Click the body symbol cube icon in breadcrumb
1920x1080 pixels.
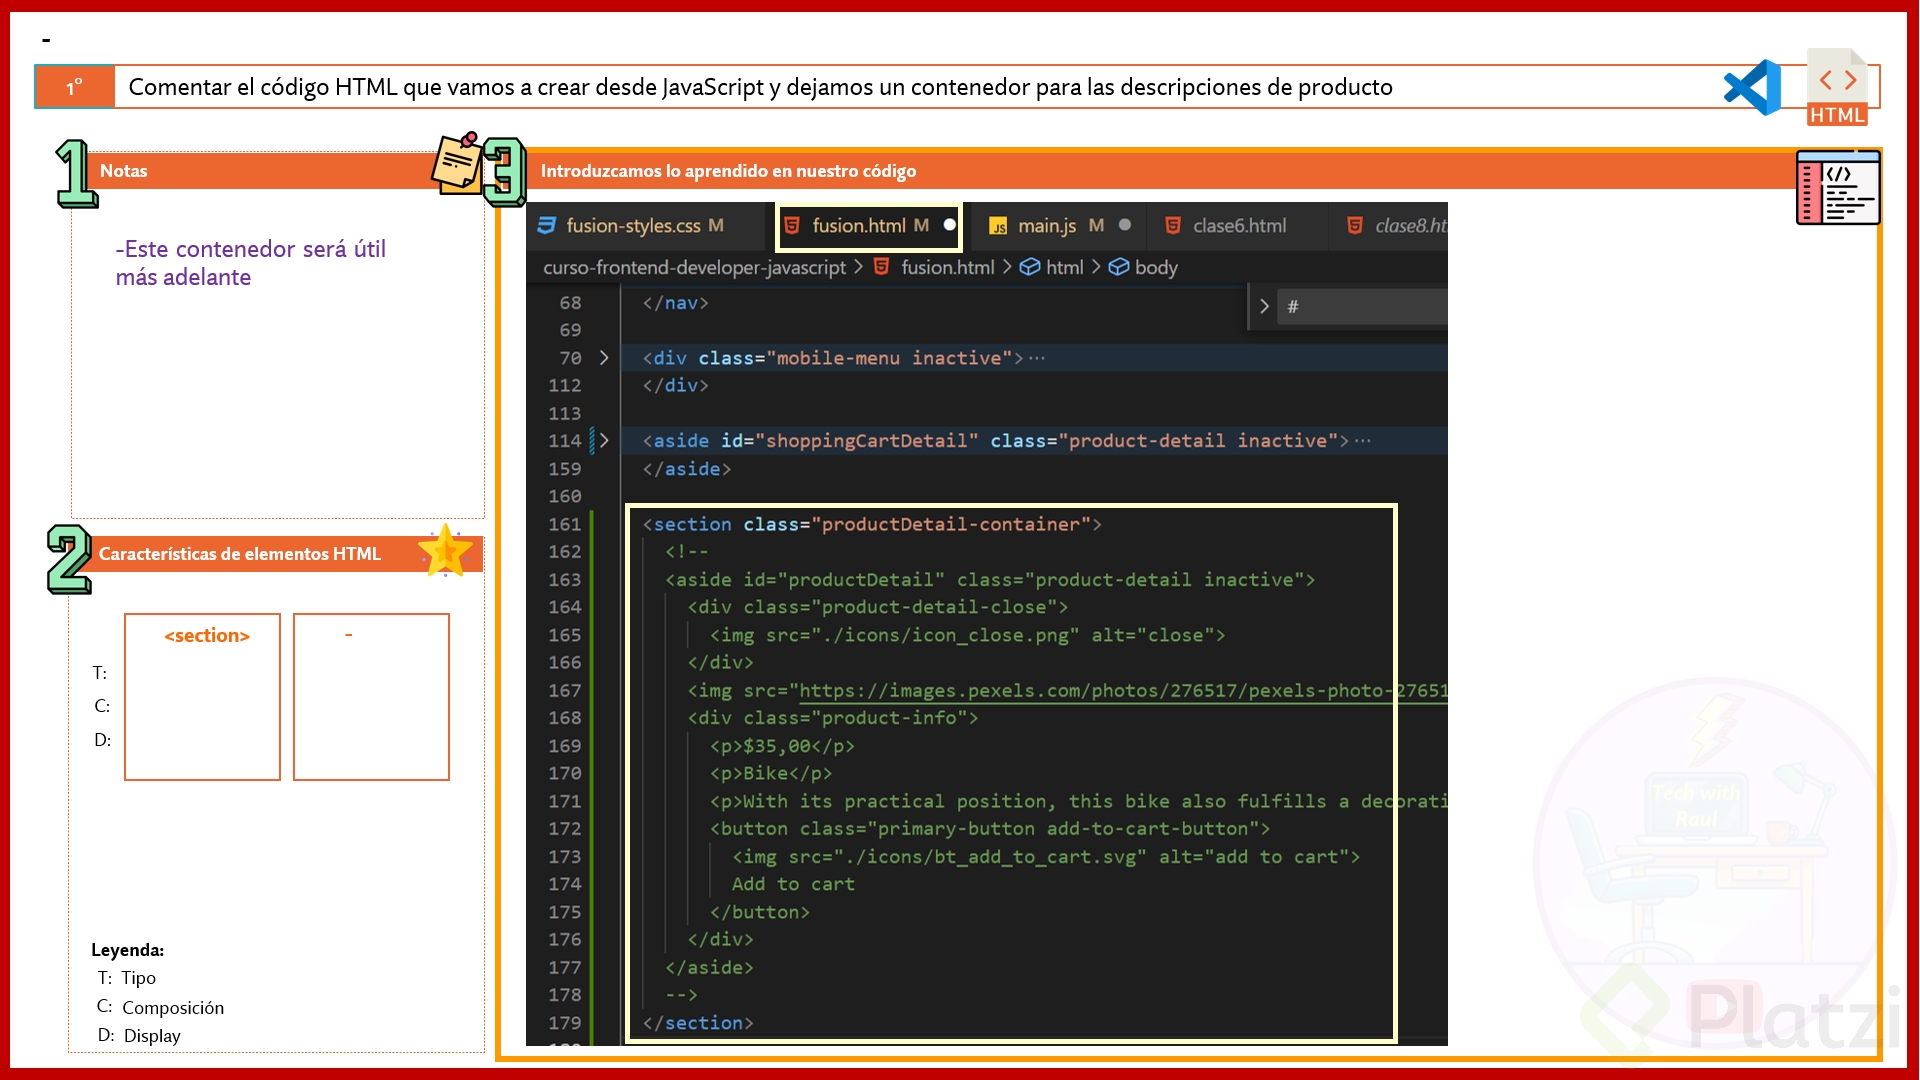1119,267
